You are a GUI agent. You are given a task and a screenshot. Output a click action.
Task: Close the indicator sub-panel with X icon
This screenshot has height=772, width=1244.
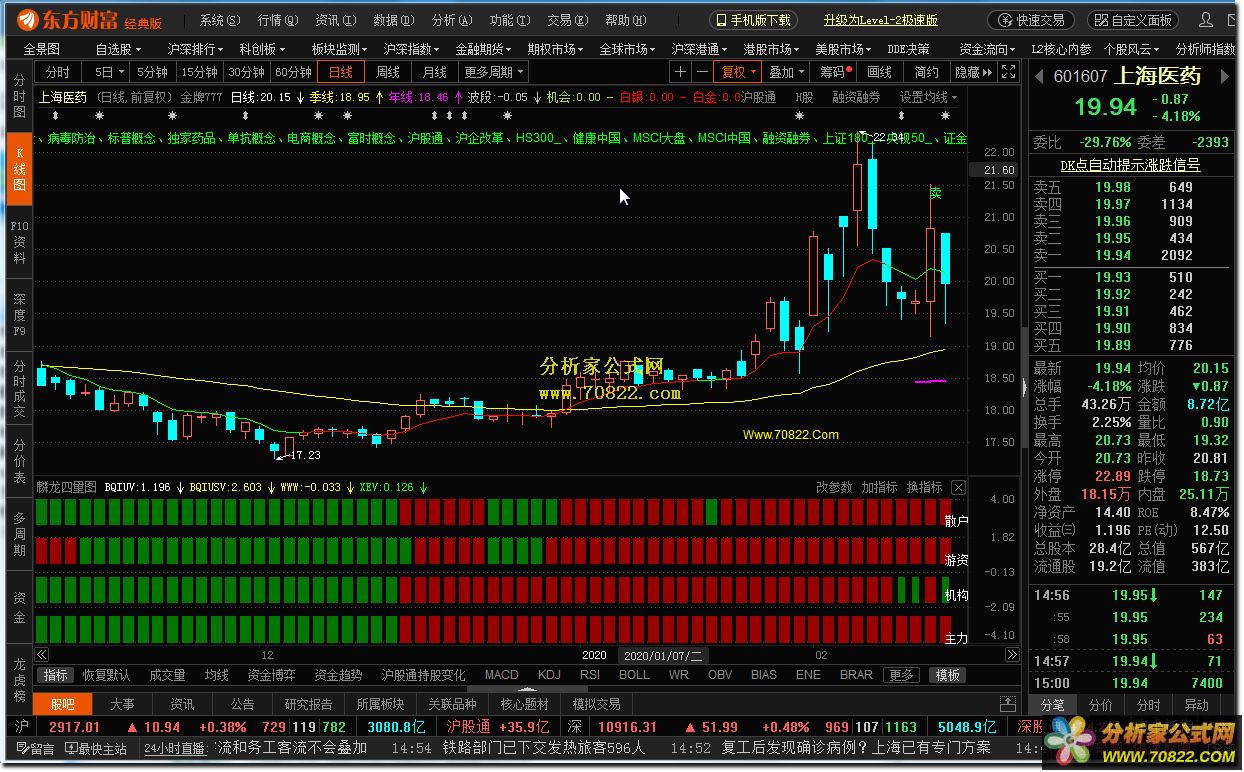[x=958, y=487]
